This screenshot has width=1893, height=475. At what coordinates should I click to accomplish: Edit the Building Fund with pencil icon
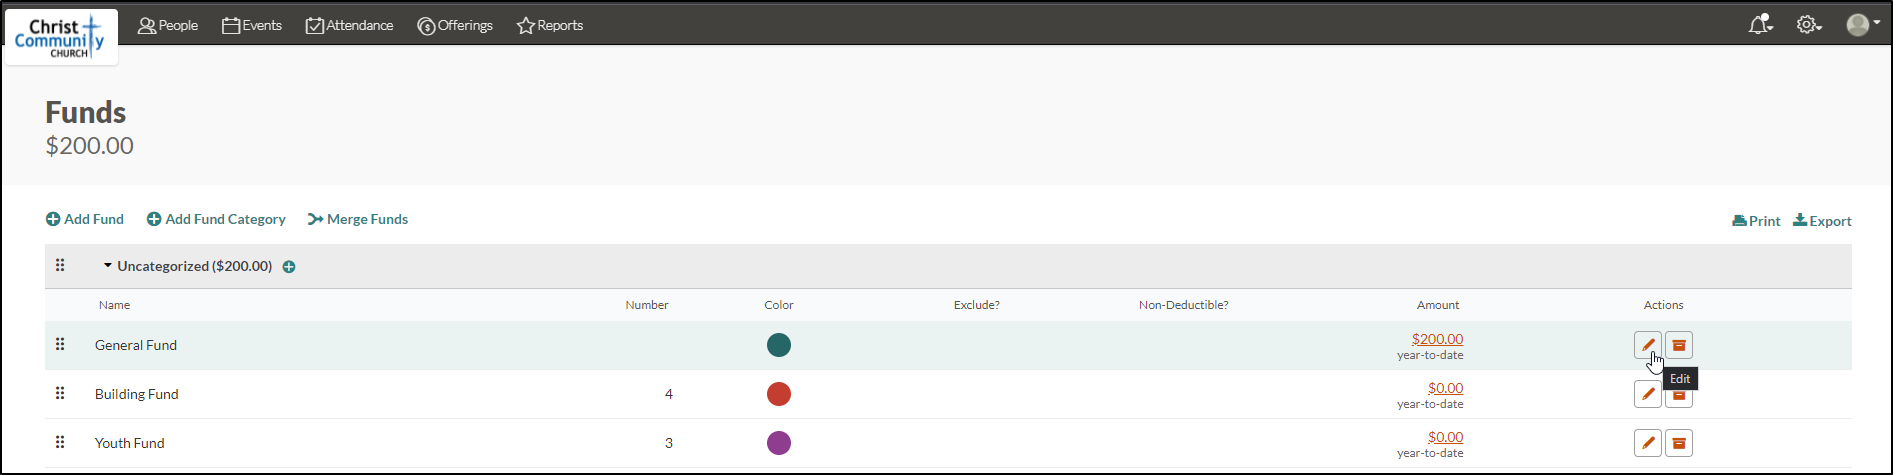1647,394
